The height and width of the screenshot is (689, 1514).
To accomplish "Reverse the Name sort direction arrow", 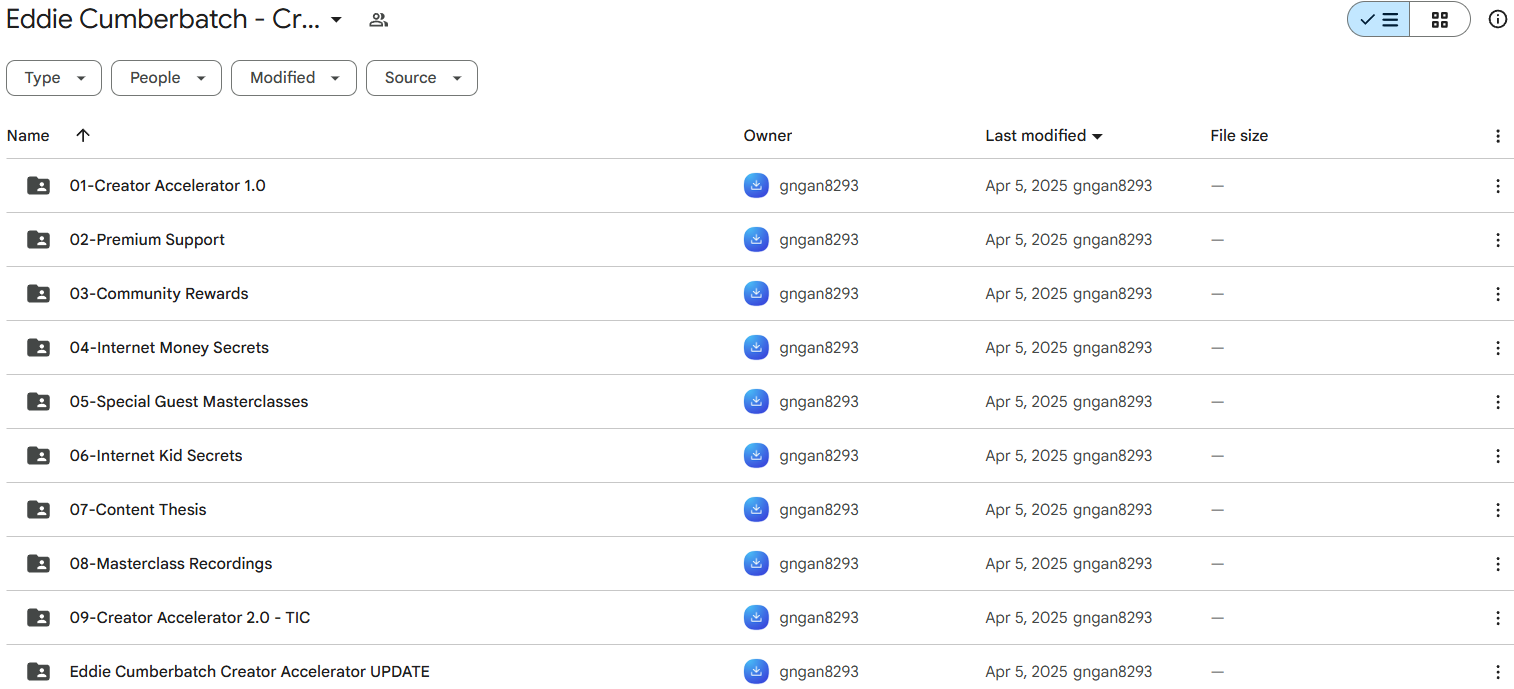I will coord(83,136).
